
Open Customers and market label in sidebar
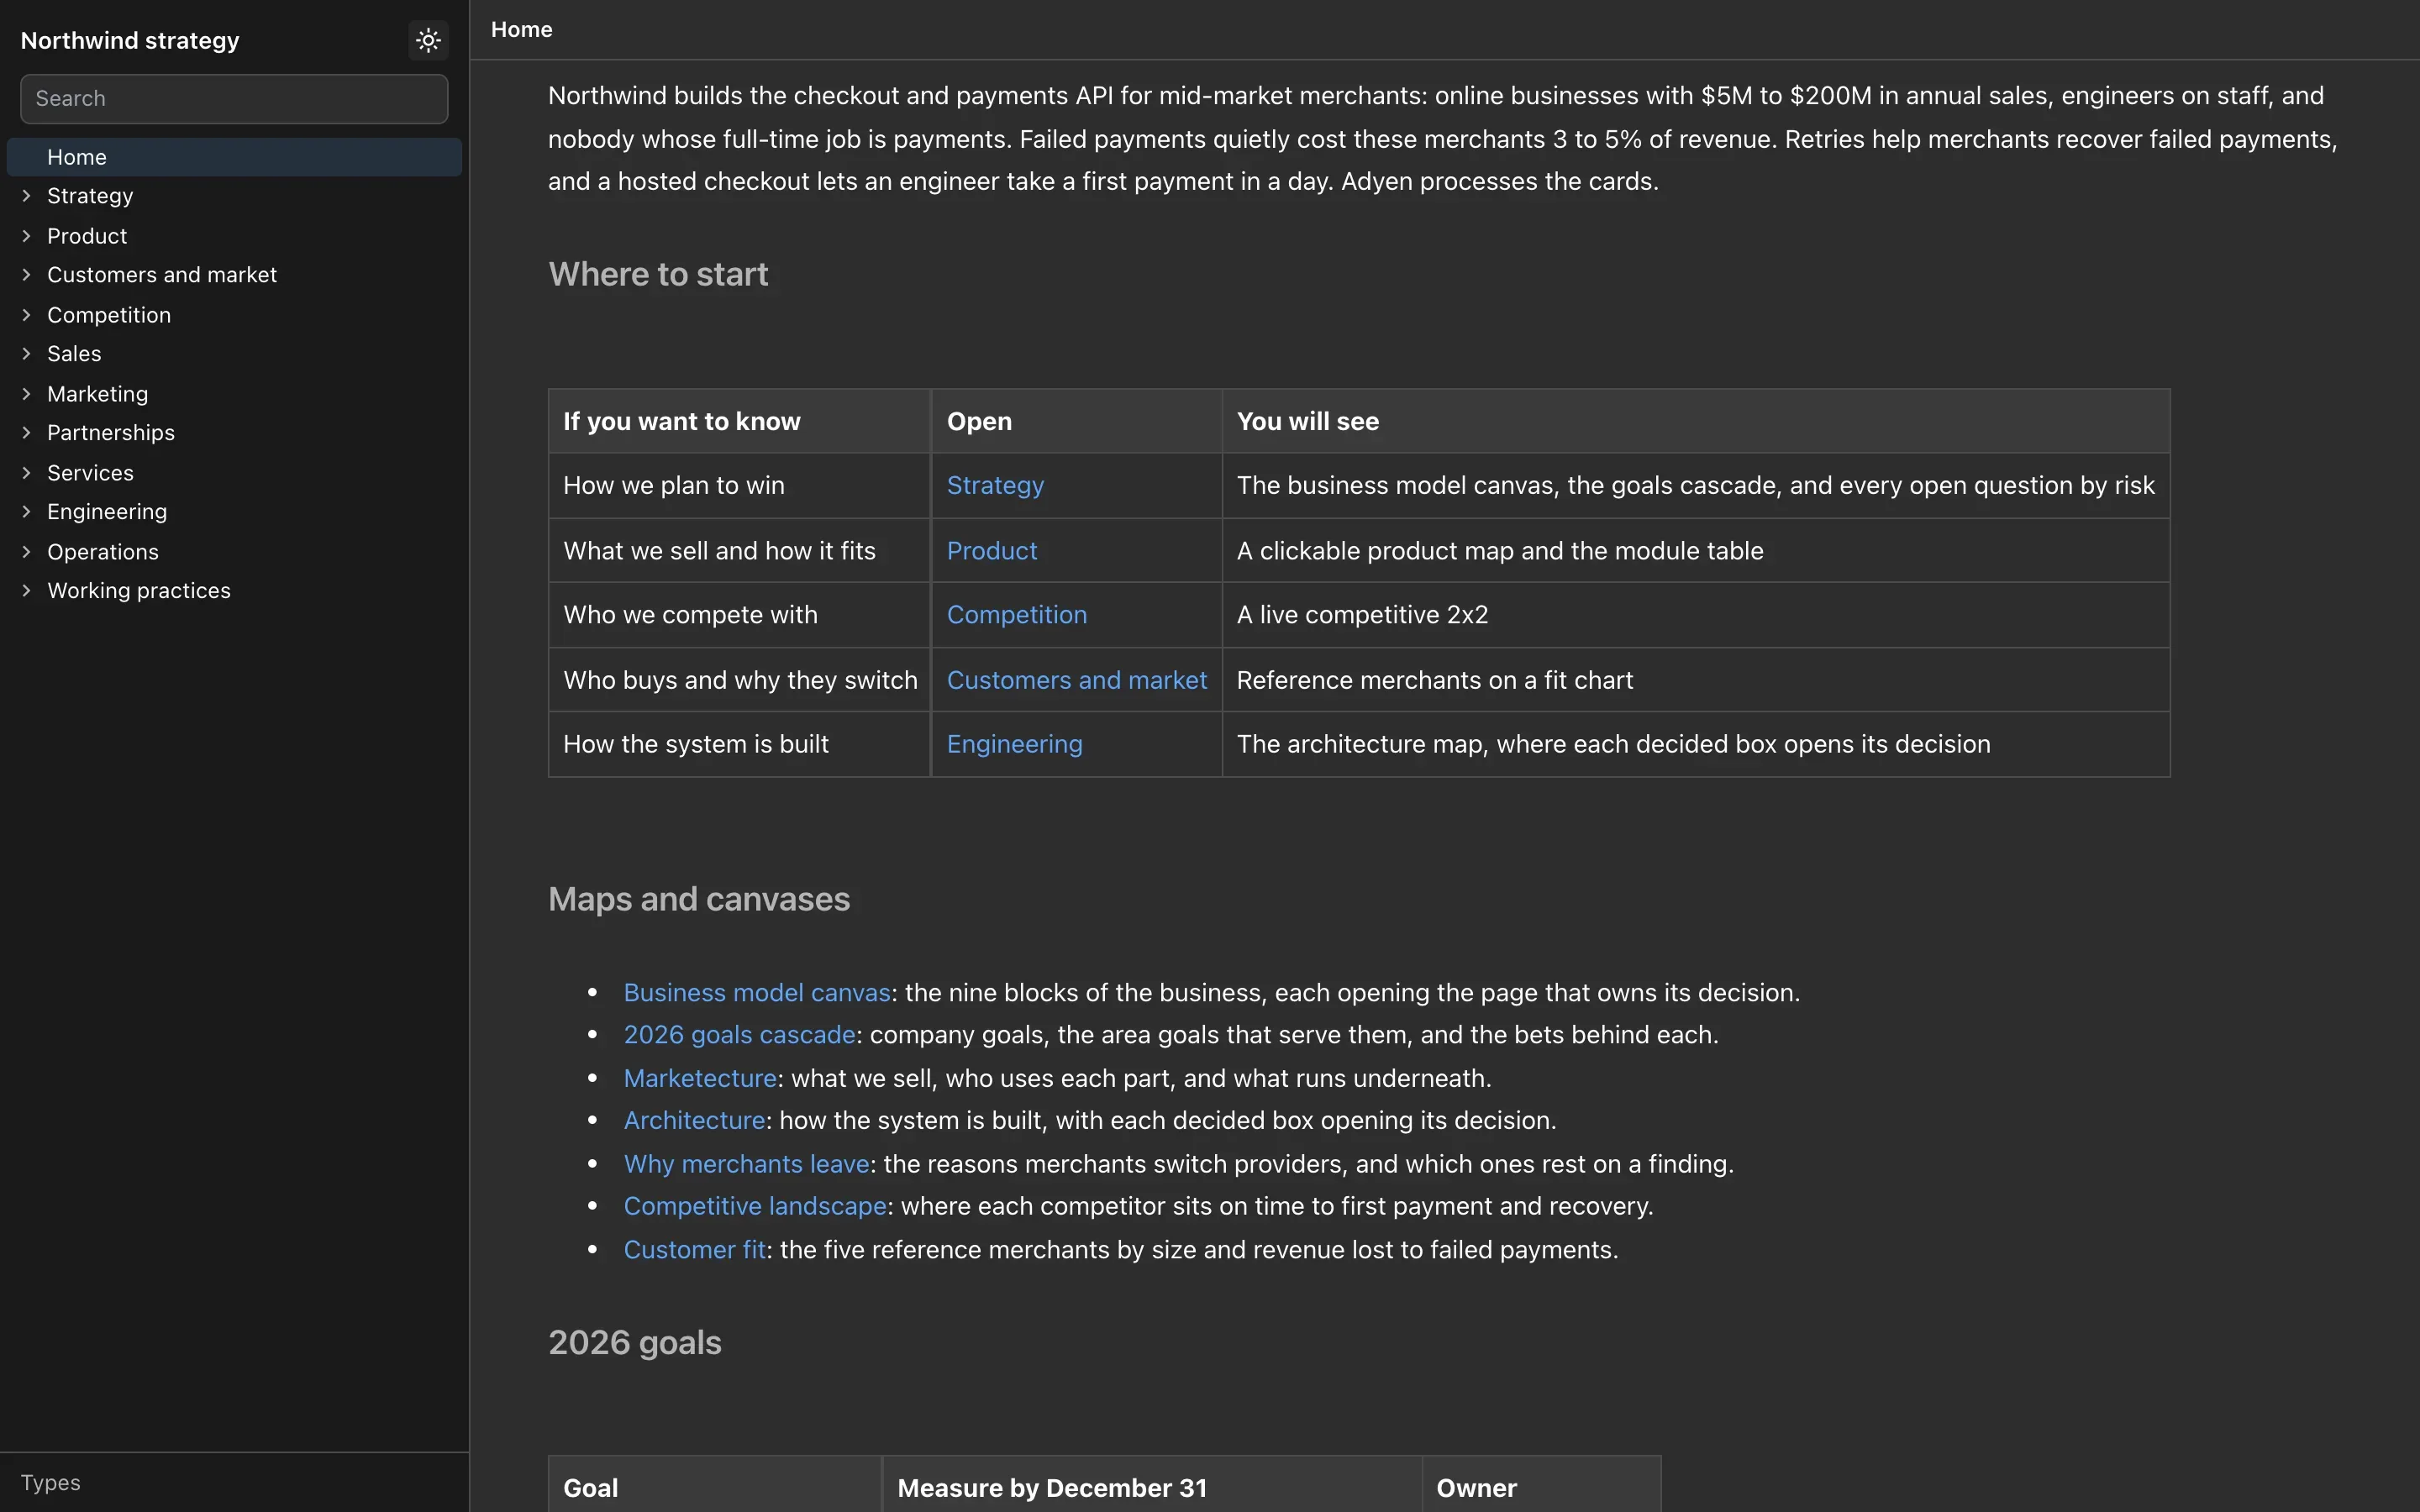[x=162, y=275]
